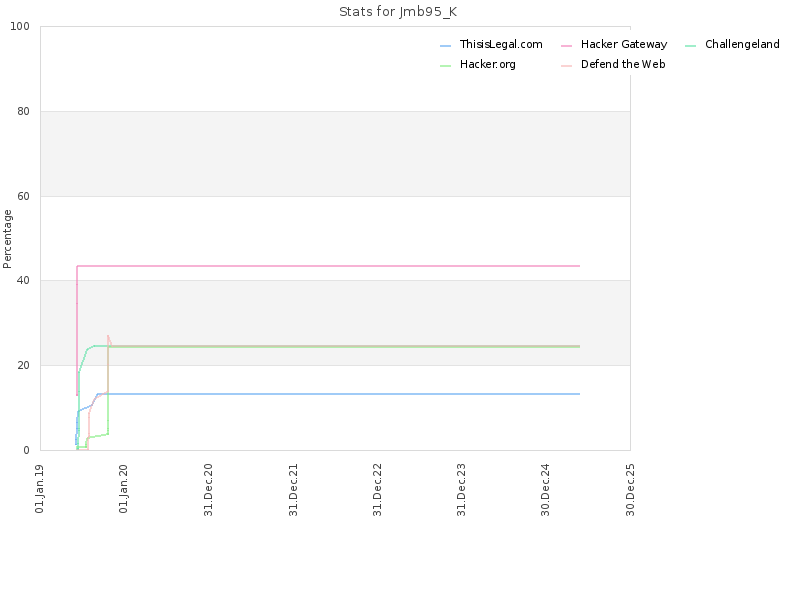Image resolution: width=800 pixels, height=600 pixels.
Task: Toggle ThisisLegal.com legend color marker
Action: click(x=445, y=46)
